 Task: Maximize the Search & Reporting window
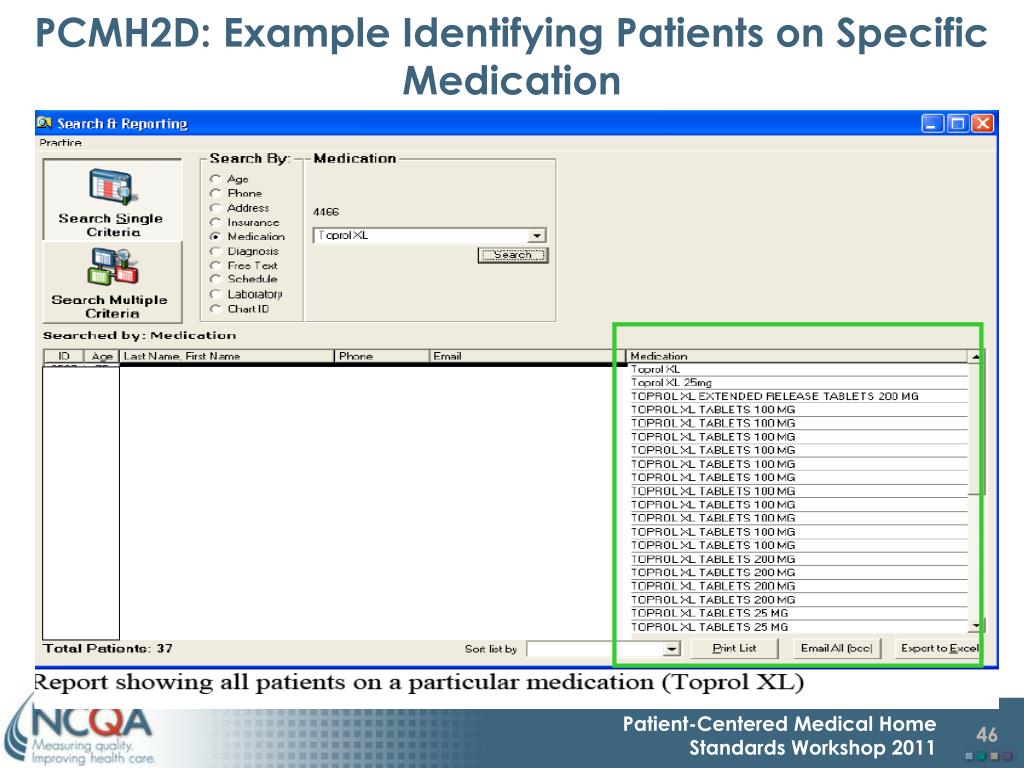click(x=957, y=123)
